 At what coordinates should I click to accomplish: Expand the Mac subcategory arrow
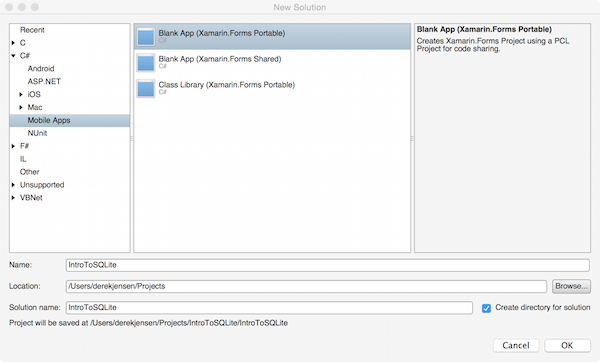[x=21, y=108]
